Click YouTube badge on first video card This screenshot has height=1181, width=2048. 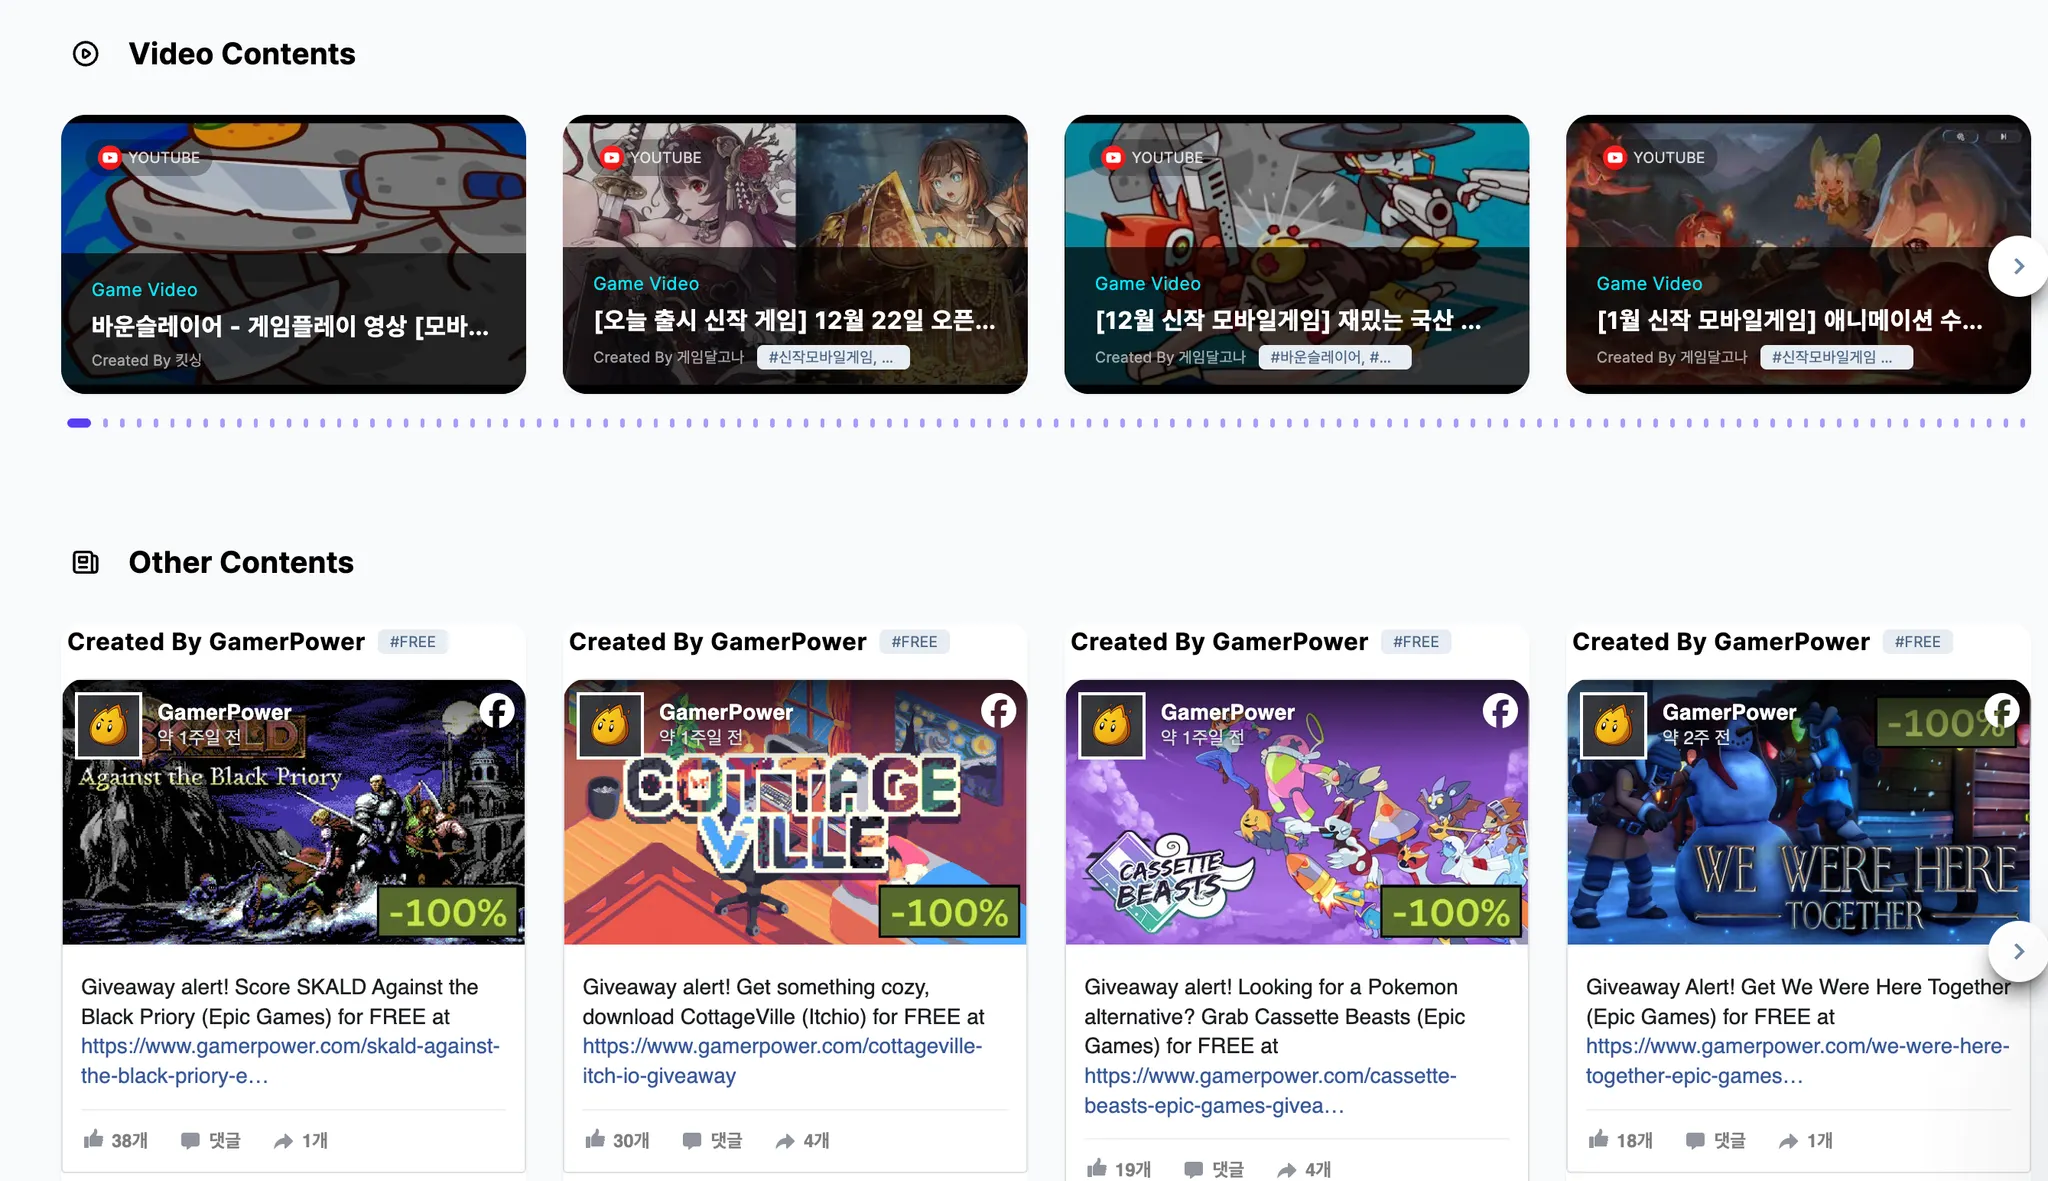[x=151, y=158]
